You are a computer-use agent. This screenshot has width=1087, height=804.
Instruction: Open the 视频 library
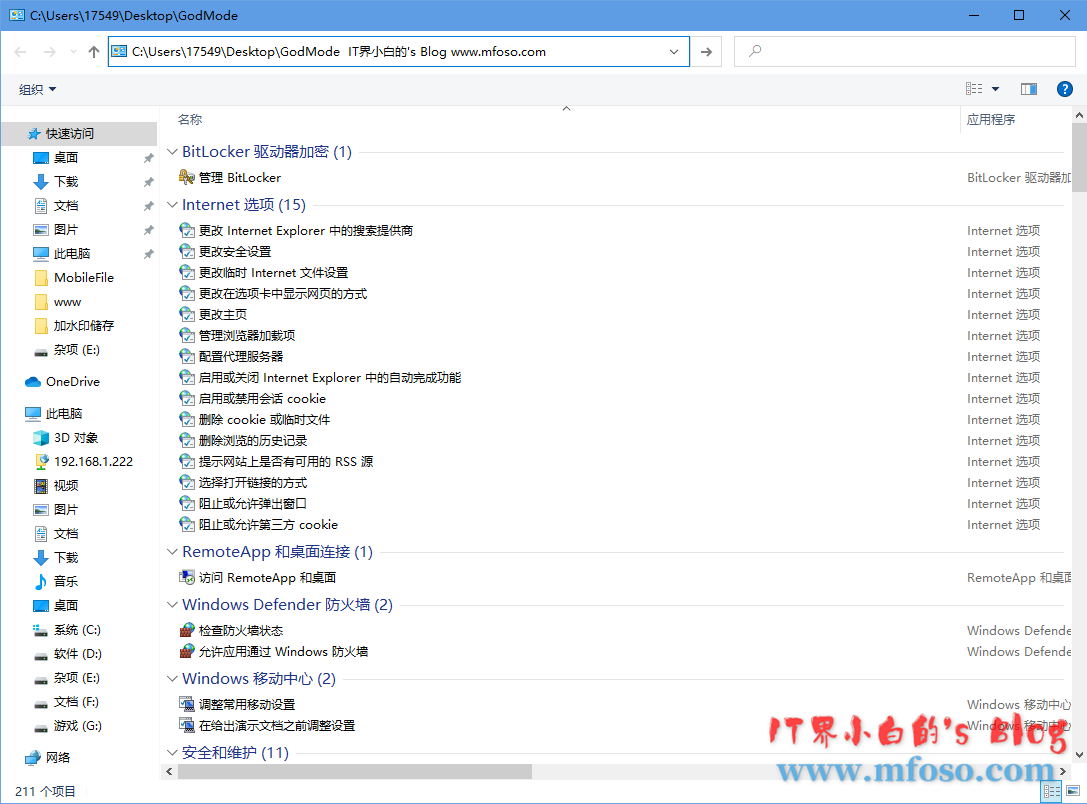pyautogui.click(x=66, y=485)
